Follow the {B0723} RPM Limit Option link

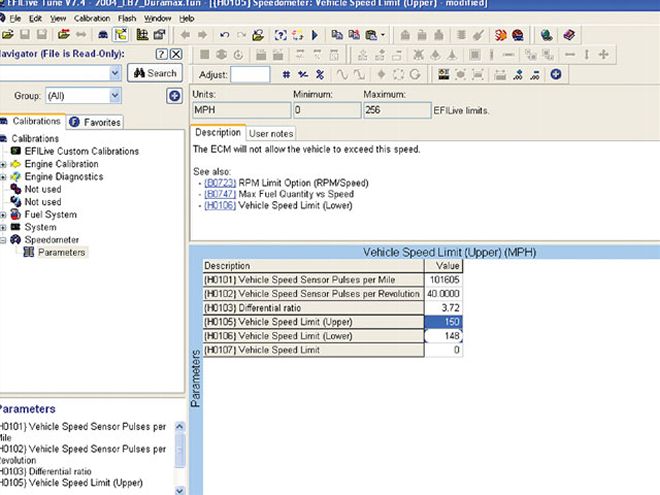220,183
